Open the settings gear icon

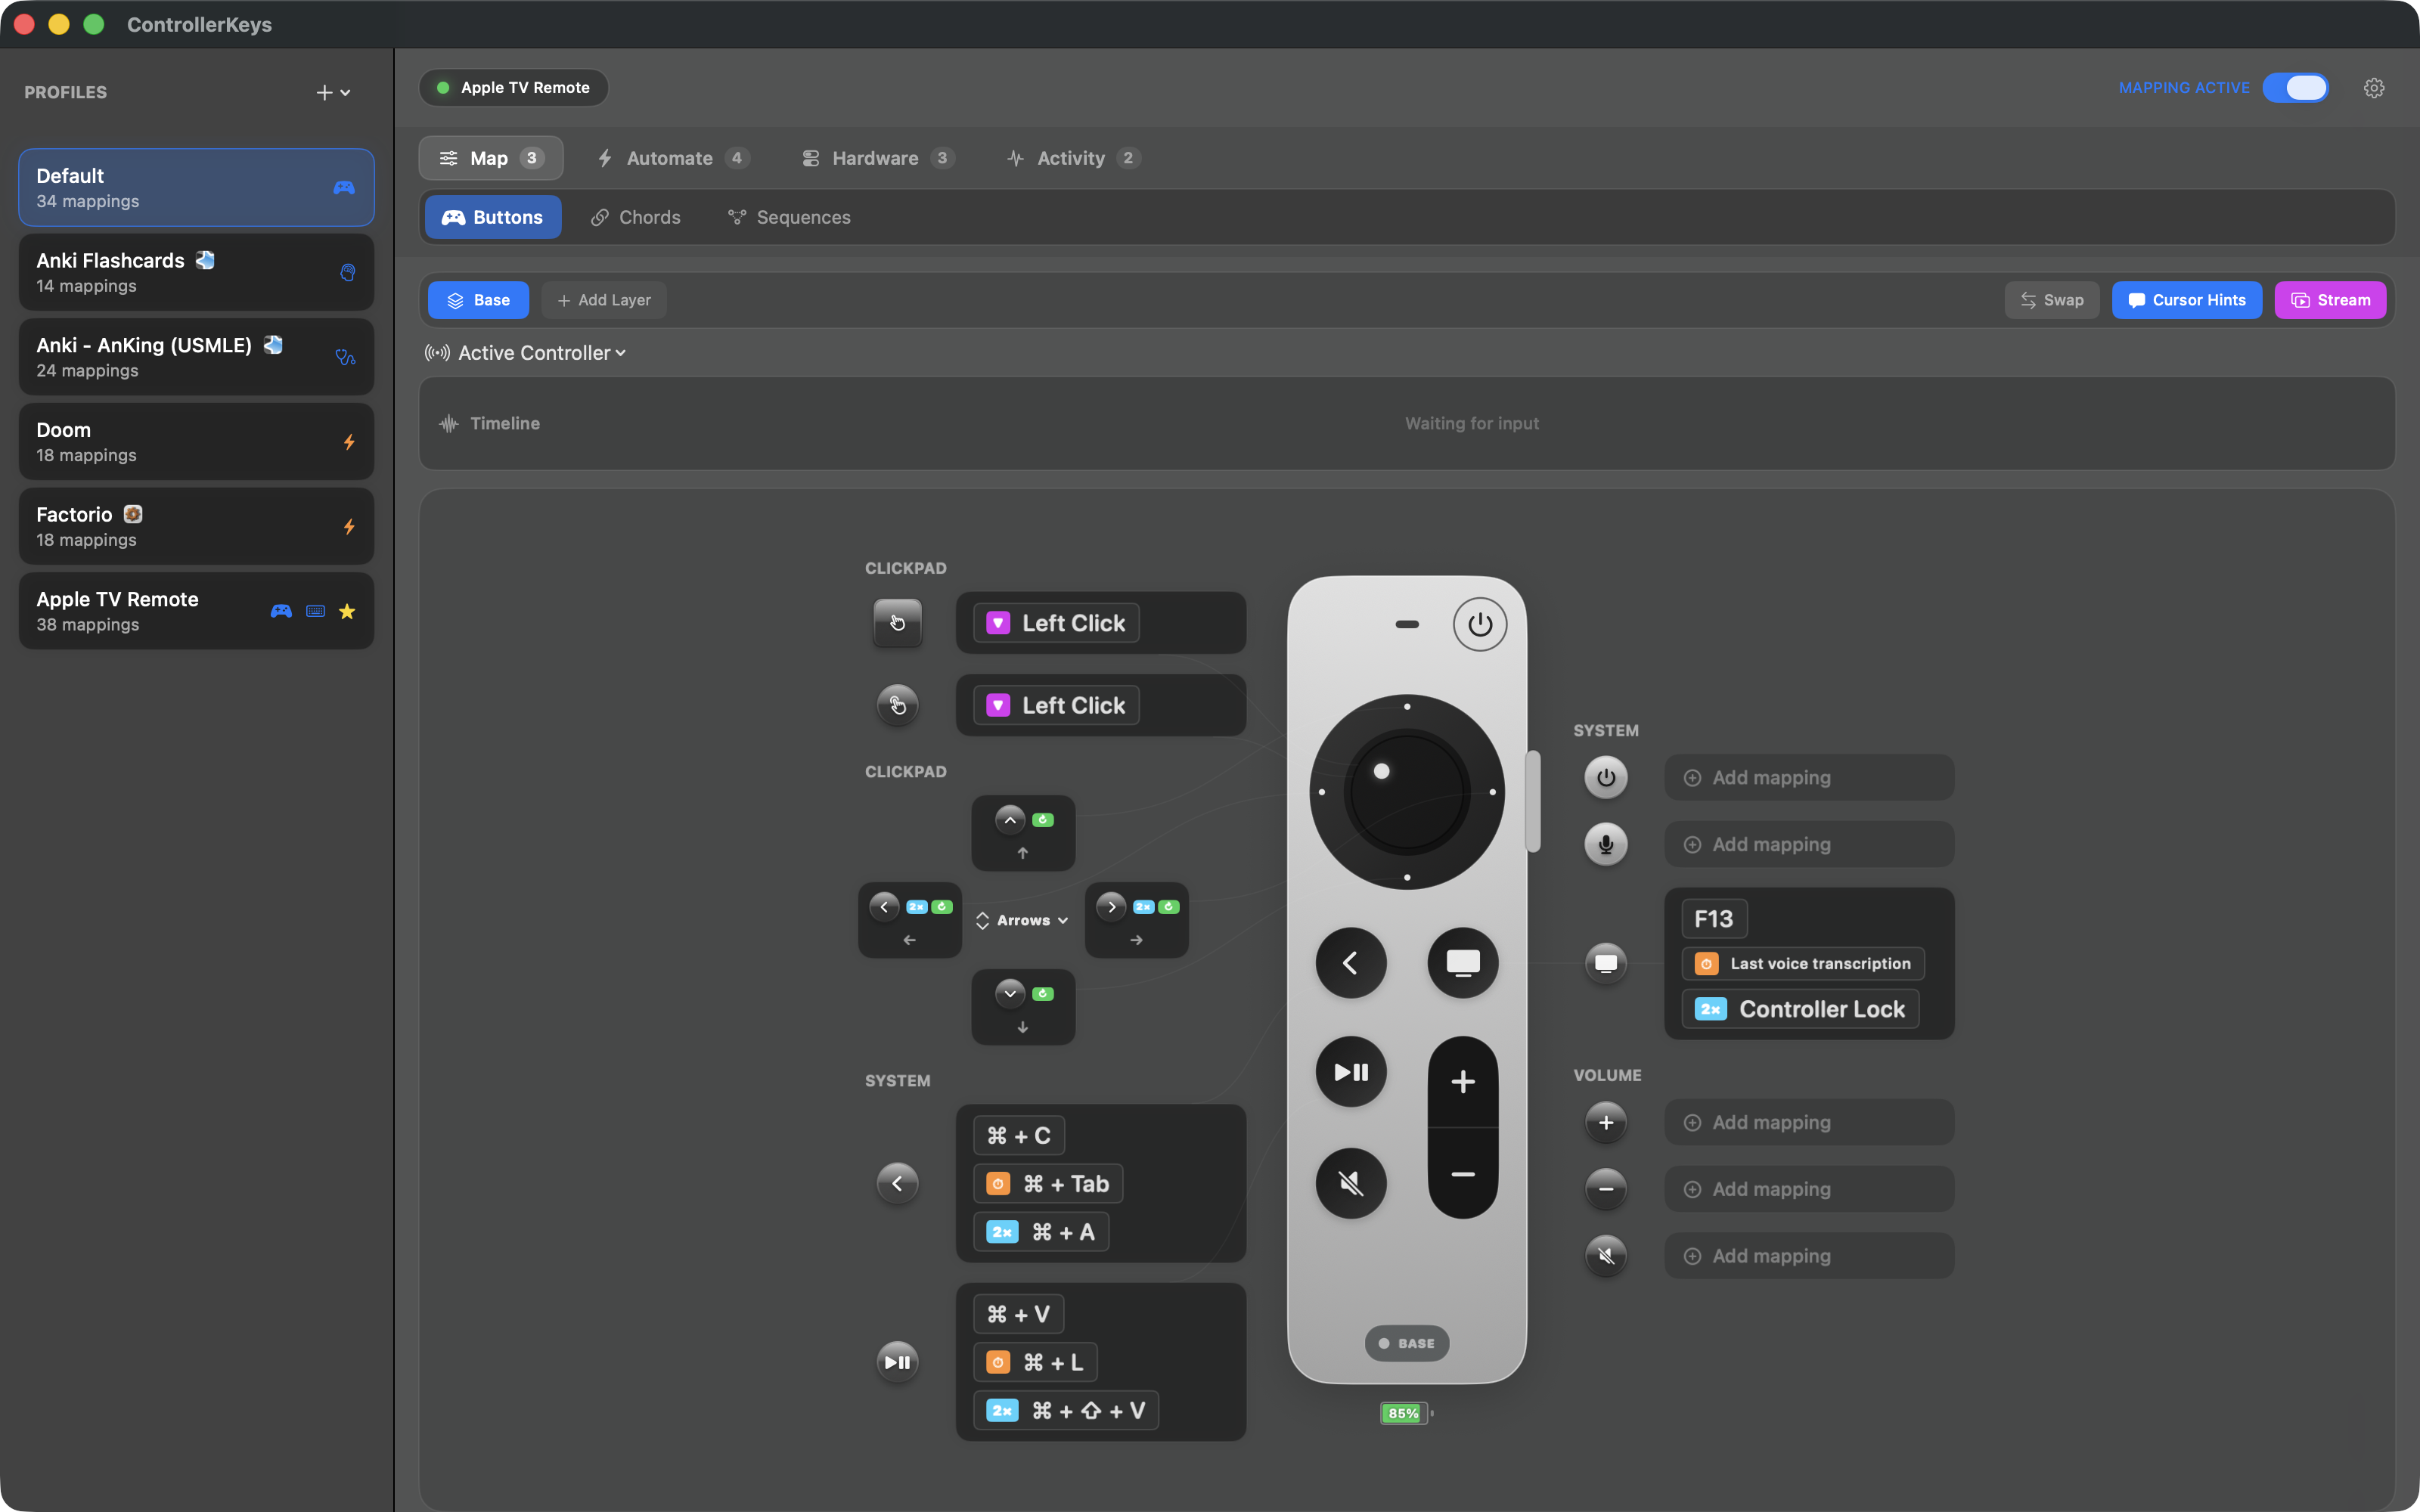(x=2374, y=88)
